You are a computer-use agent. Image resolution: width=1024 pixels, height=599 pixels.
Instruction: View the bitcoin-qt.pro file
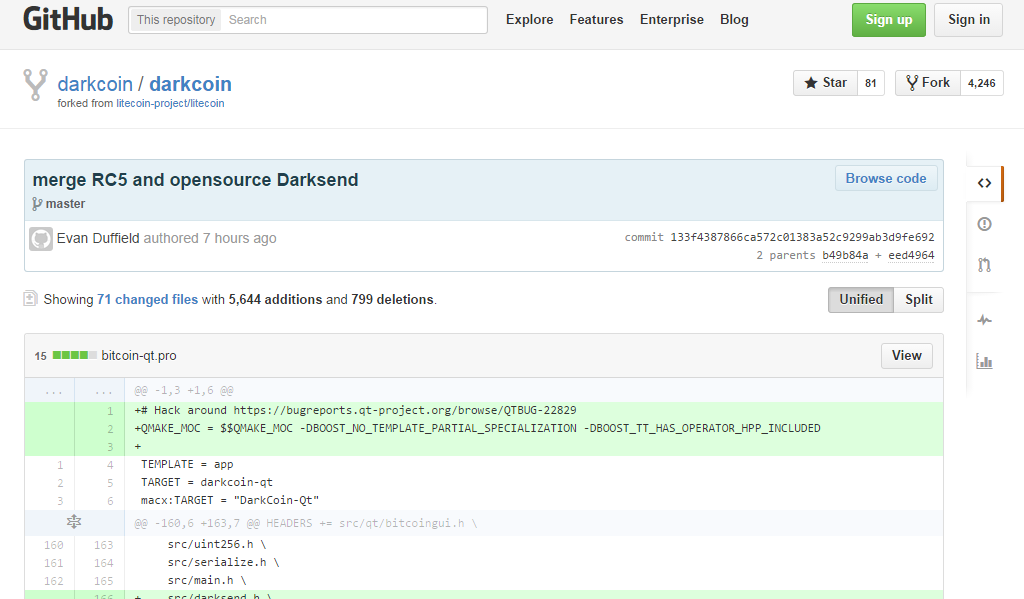tap(906, 356)
